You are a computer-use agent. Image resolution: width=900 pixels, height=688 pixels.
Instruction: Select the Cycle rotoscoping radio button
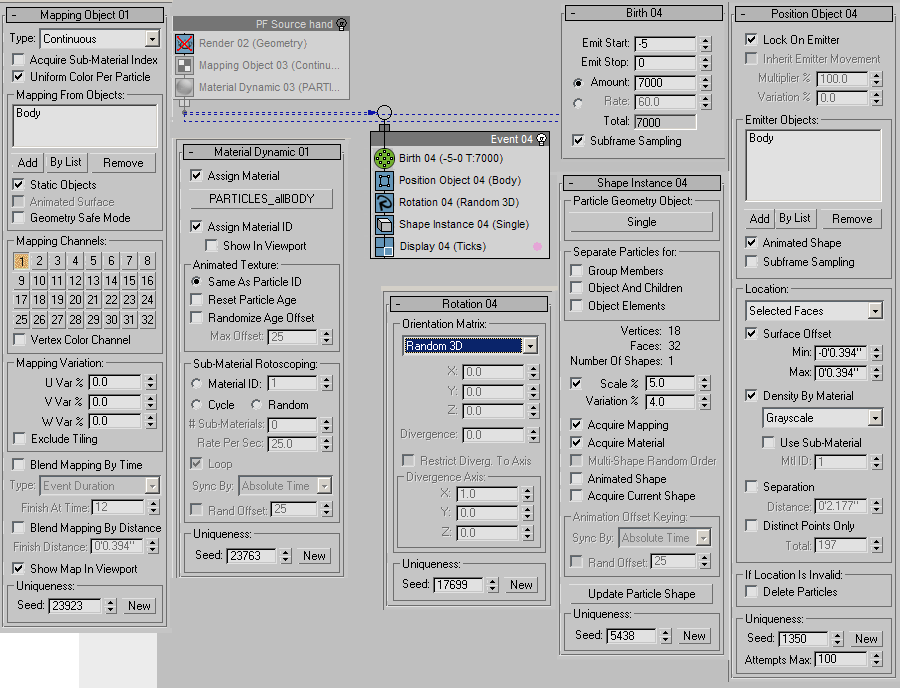click(196, 405)
